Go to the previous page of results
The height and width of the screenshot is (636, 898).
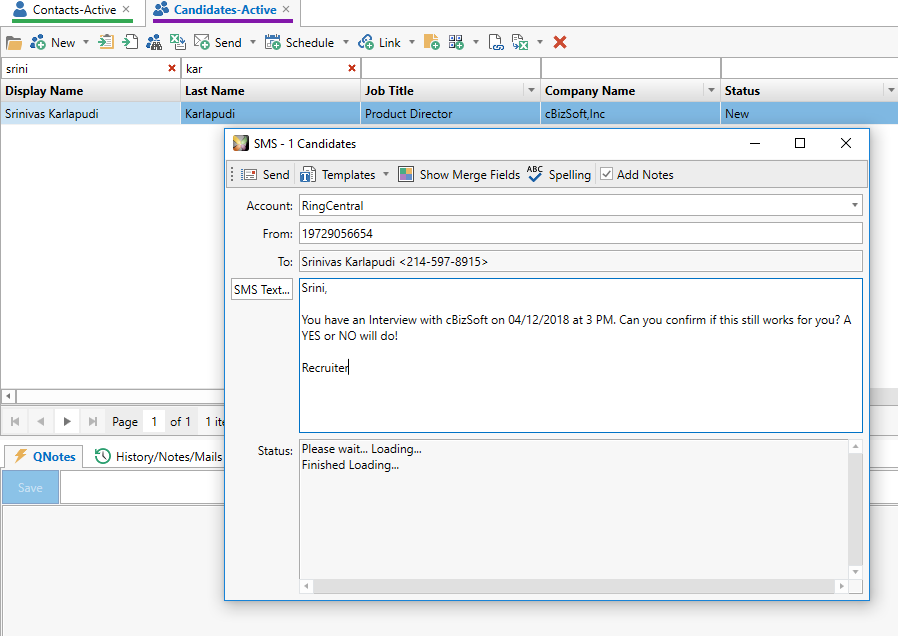pyautogui.click(x=41, y=422)
